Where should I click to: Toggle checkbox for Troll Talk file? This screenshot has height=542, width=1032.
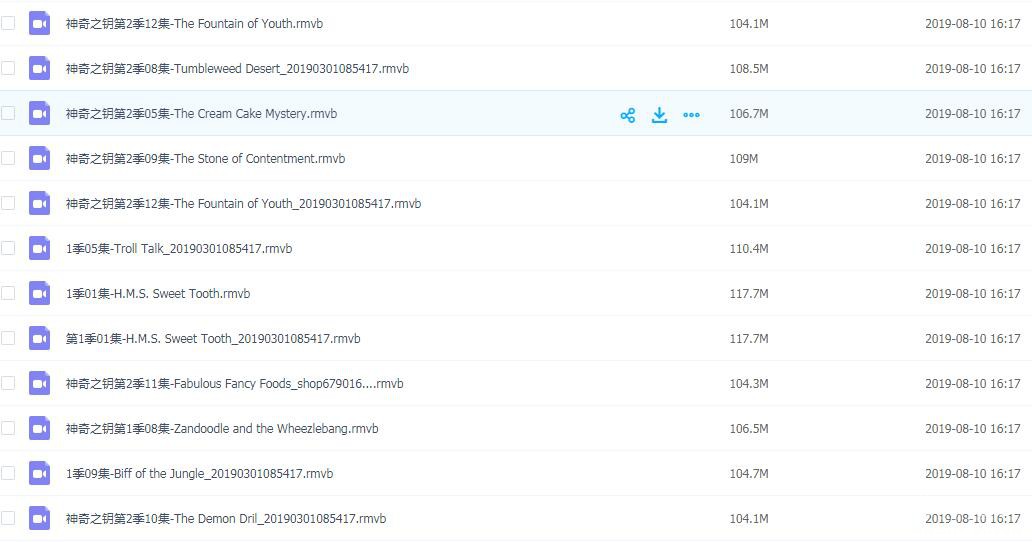click(8, 248)
